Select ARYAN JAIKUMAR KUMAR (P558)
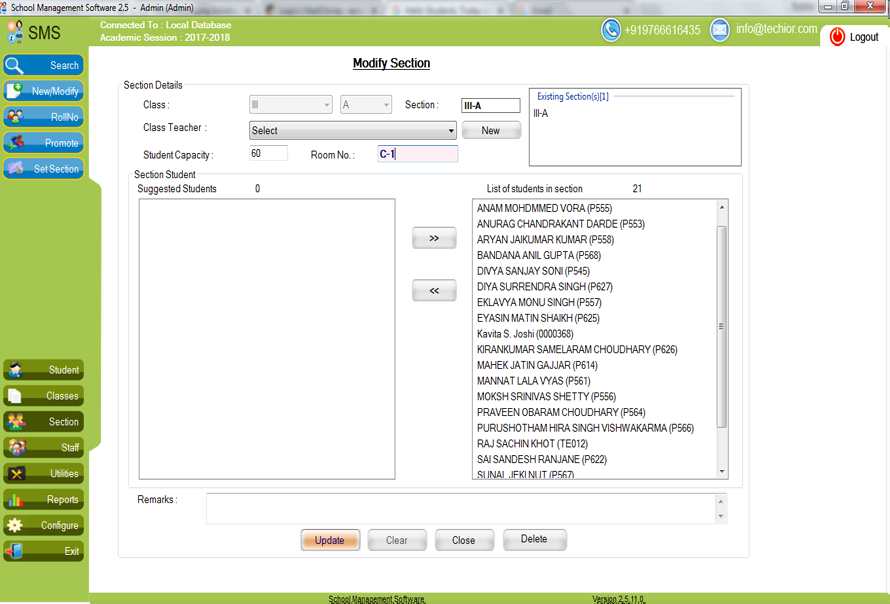 pyautogui.click(x=545, y=240)
